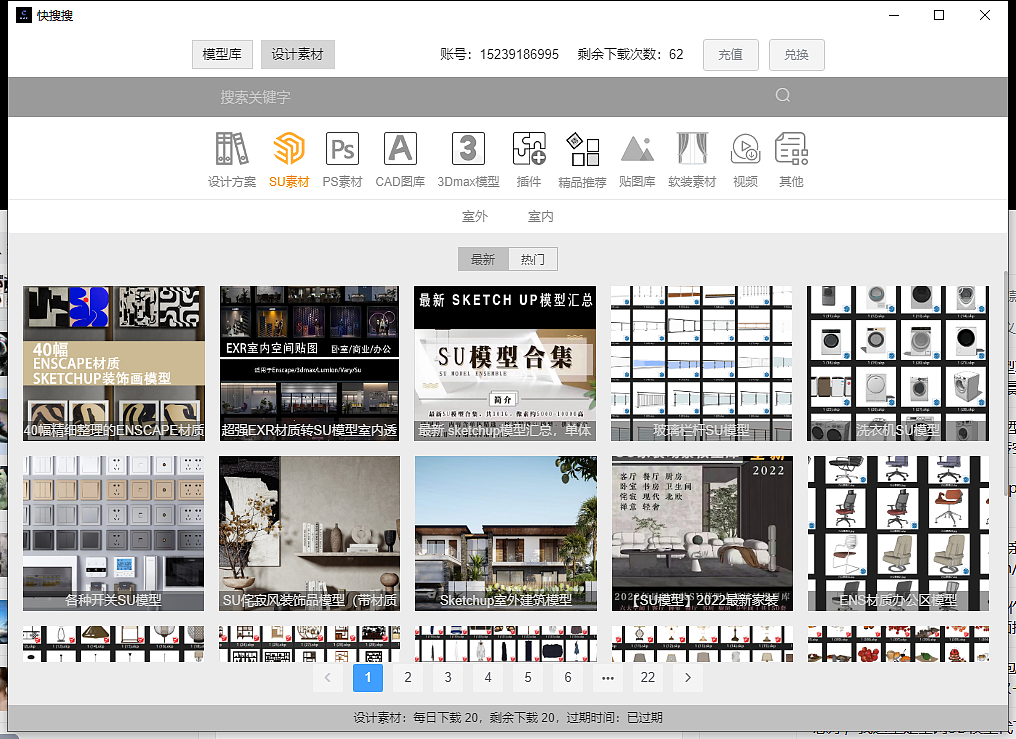
Task: Click the status bar 每日下载 20 text
Action: 447,718
